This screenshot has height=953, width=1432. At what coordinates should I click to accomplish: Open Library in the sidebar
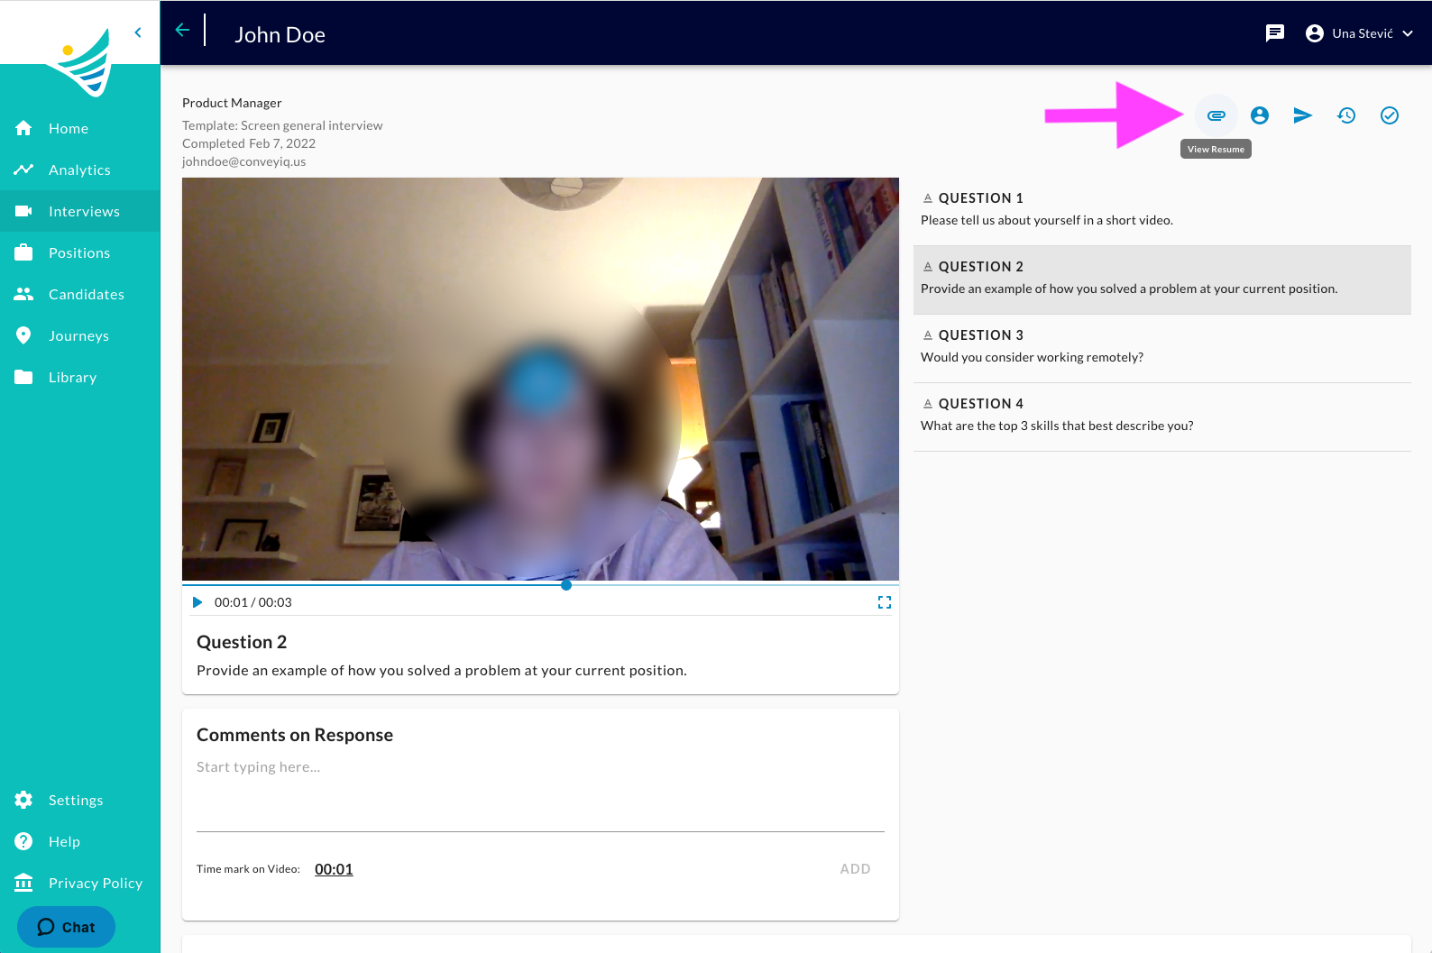80,377
